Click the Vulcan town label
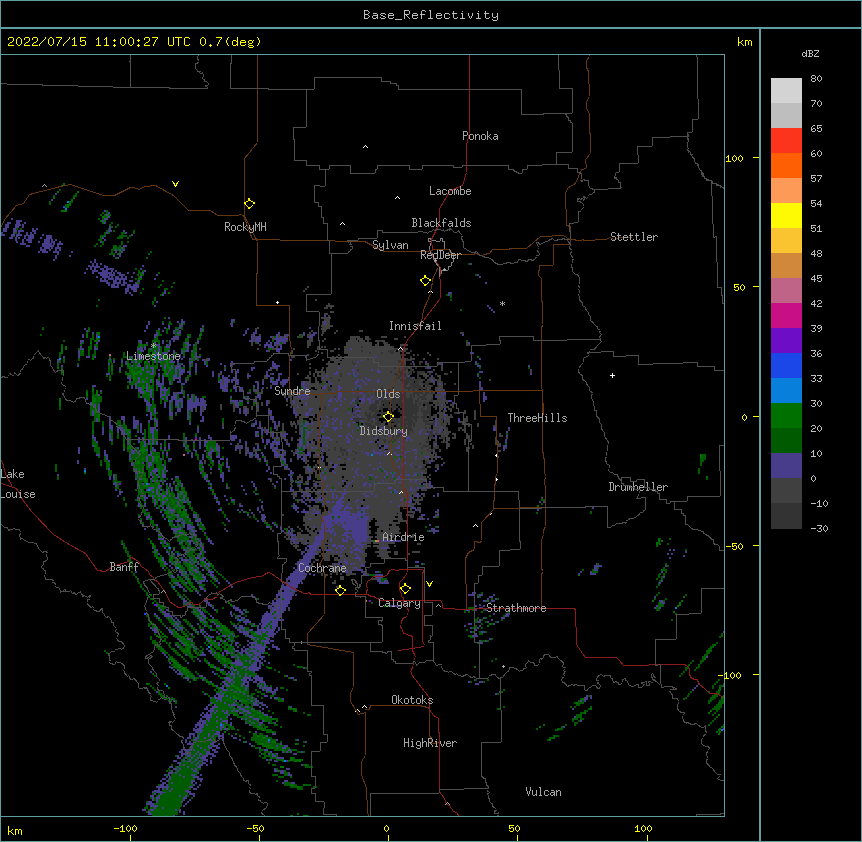The width and height of the screenshot is (862, 842). (x=543, y=792)
